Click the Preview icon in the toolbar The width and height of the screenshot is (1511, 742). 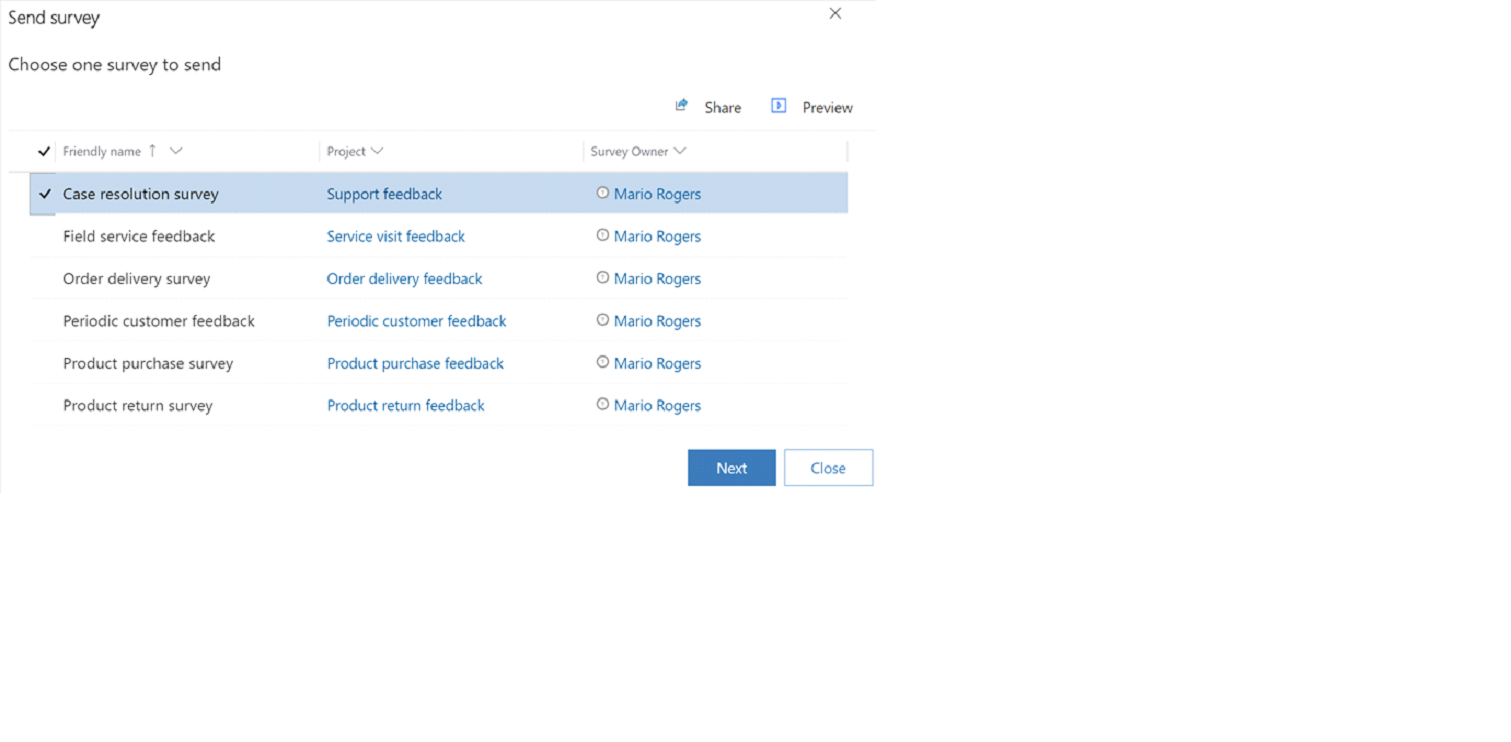pyautogui.click(x=778, y=106)
